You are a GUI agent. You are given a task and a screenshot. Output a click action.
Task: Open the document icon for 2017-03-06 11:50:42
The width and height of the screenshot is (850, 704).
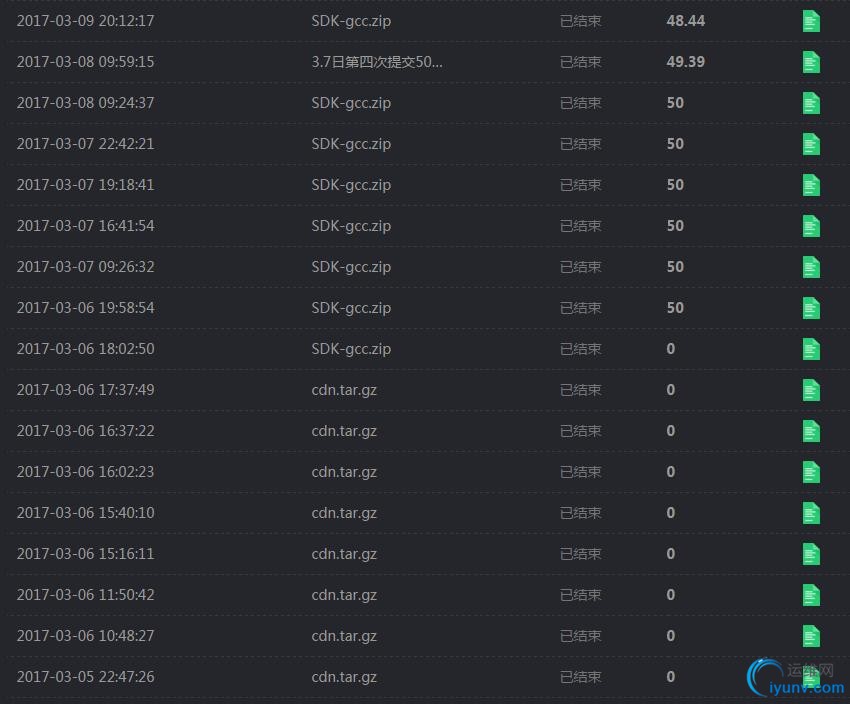point(811,595)
